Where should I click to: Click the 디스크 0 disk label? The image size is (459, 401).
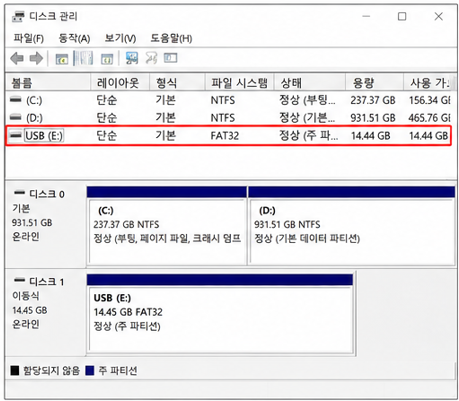[x=46, y=194]
